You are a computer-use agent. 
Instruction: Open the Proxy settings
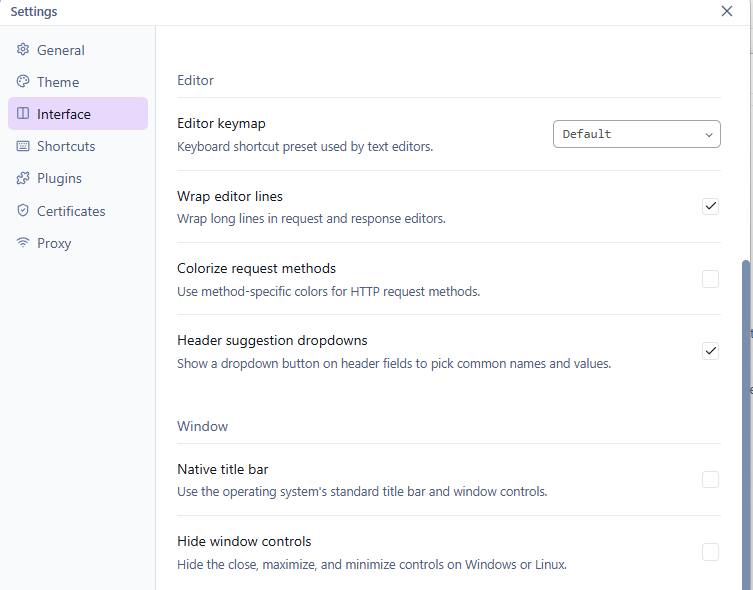pyautogui.click(x=78, y=243)
